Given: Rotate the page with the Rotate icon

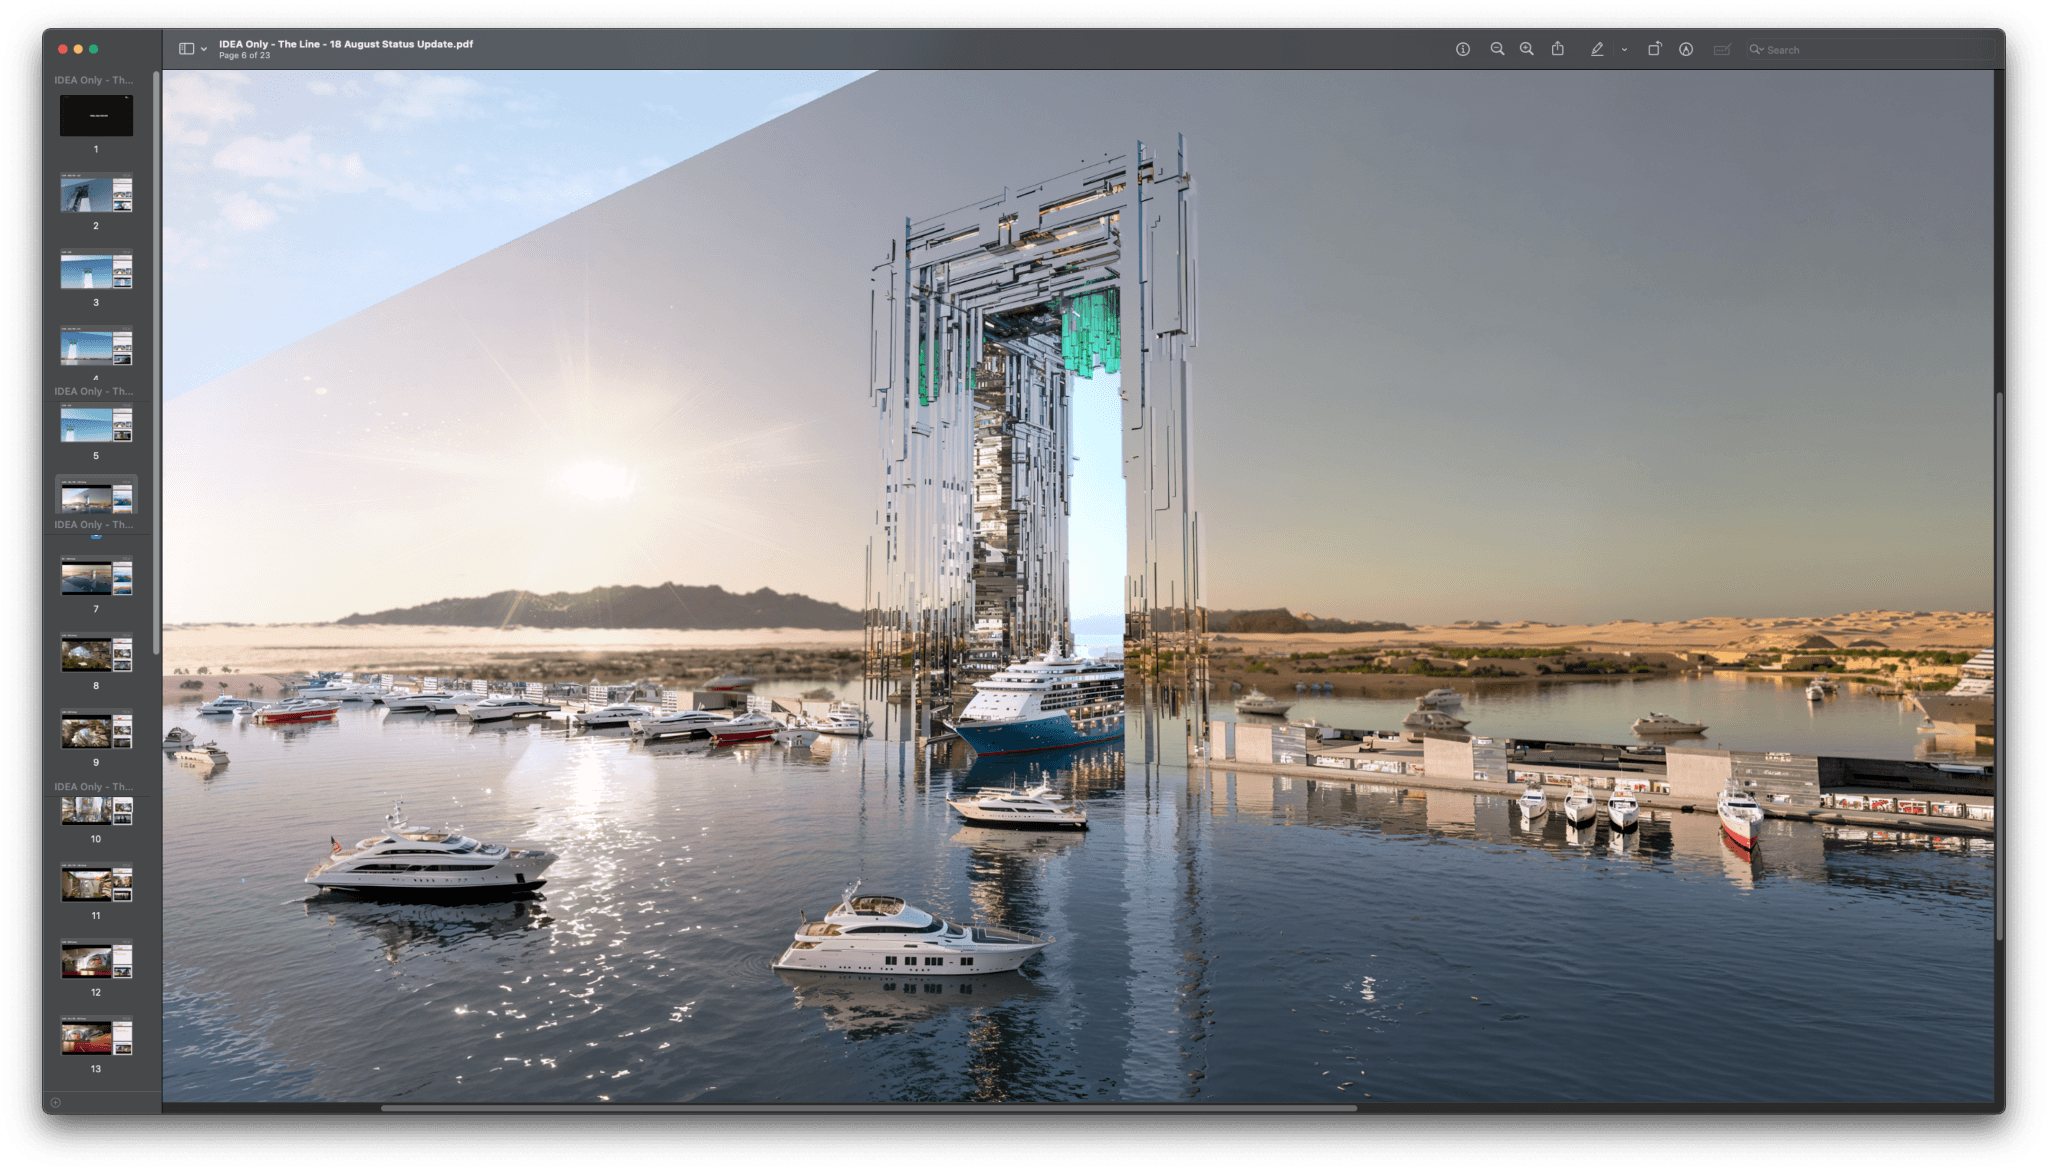Looking at the screenshot, I should (x=1654, y=49).
